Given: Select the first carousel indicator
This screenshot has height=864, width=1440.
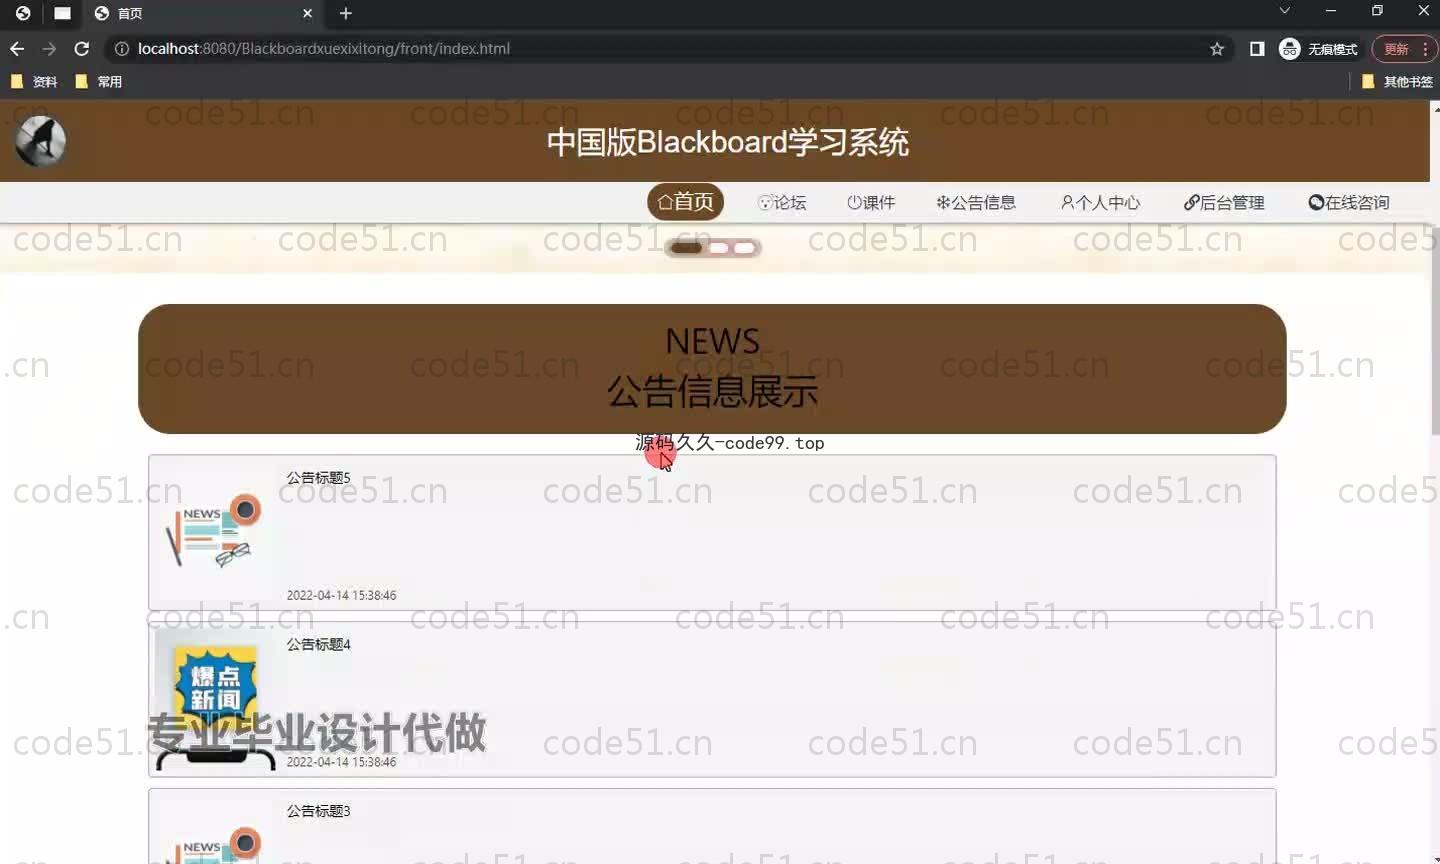Looking at the screenshot, I should coord(686,248).
